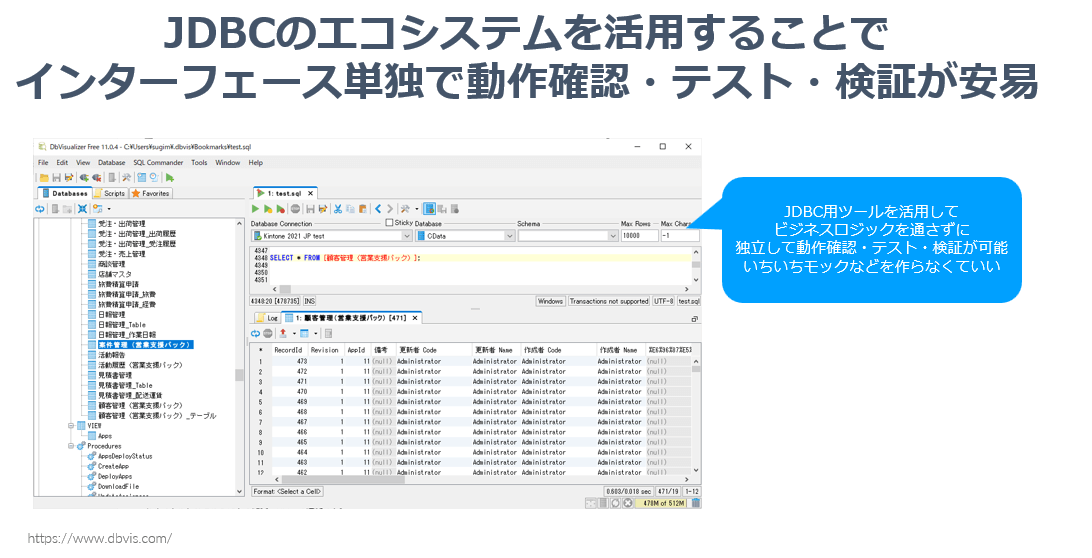The height and width of the screenshot is (558, 1092).
Task: Switch to the Log tab in results
Action: pyautogui.click(x=267, y=318)
